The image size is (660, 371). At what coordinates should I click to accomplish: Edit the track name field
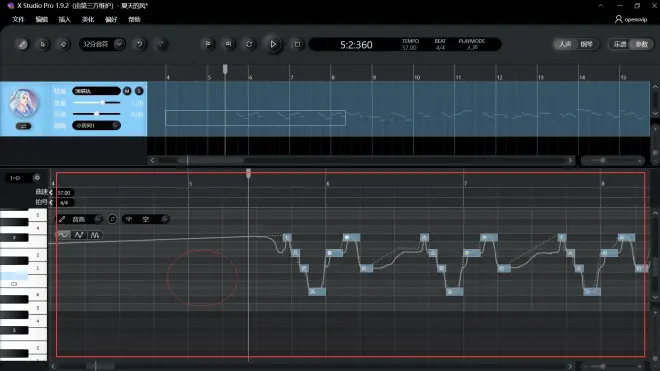pyautogui.click(x=96, y=91)
